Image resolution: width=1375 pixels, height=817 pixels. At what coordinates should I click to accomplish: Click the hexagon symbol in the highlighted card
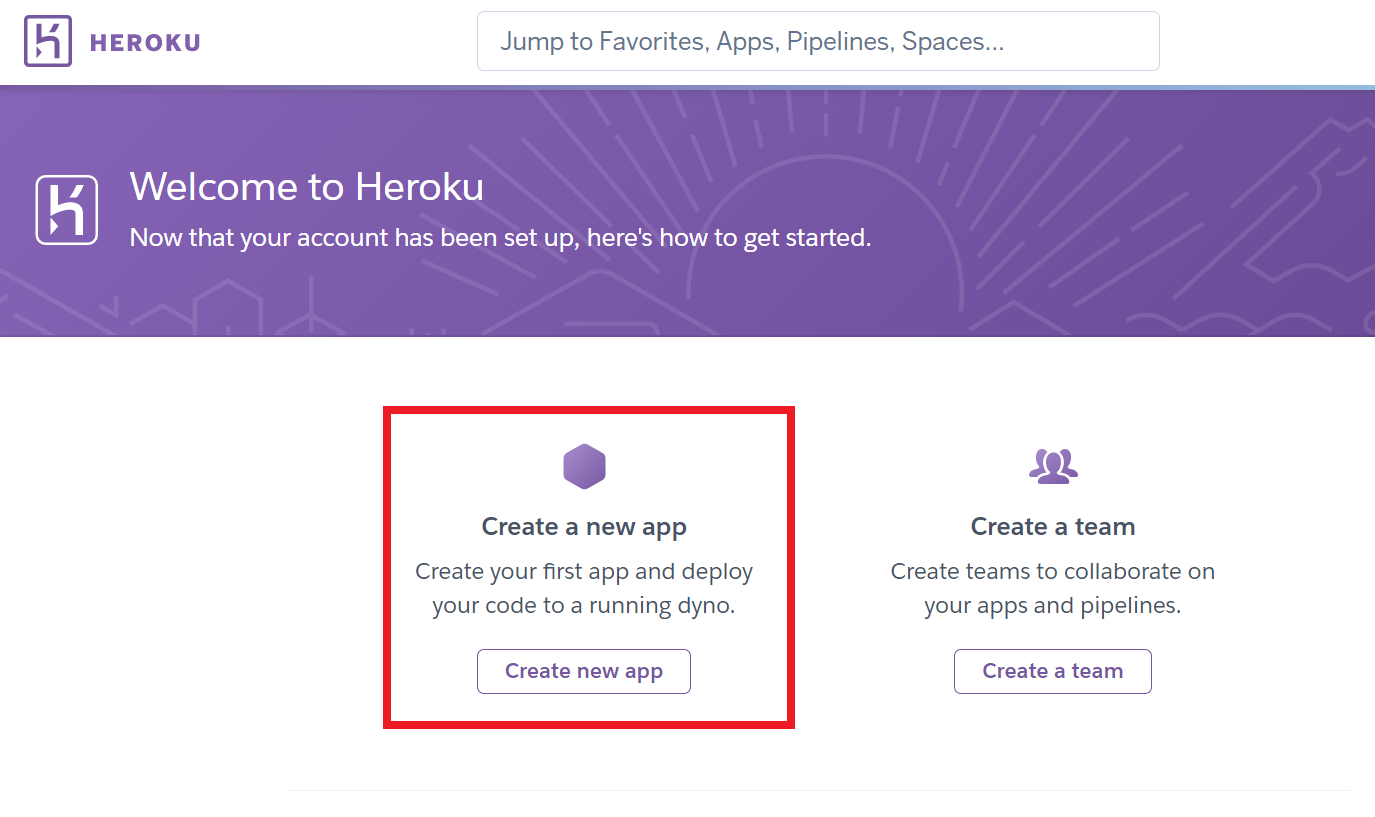pyautogui.click(x=584, y=466)
